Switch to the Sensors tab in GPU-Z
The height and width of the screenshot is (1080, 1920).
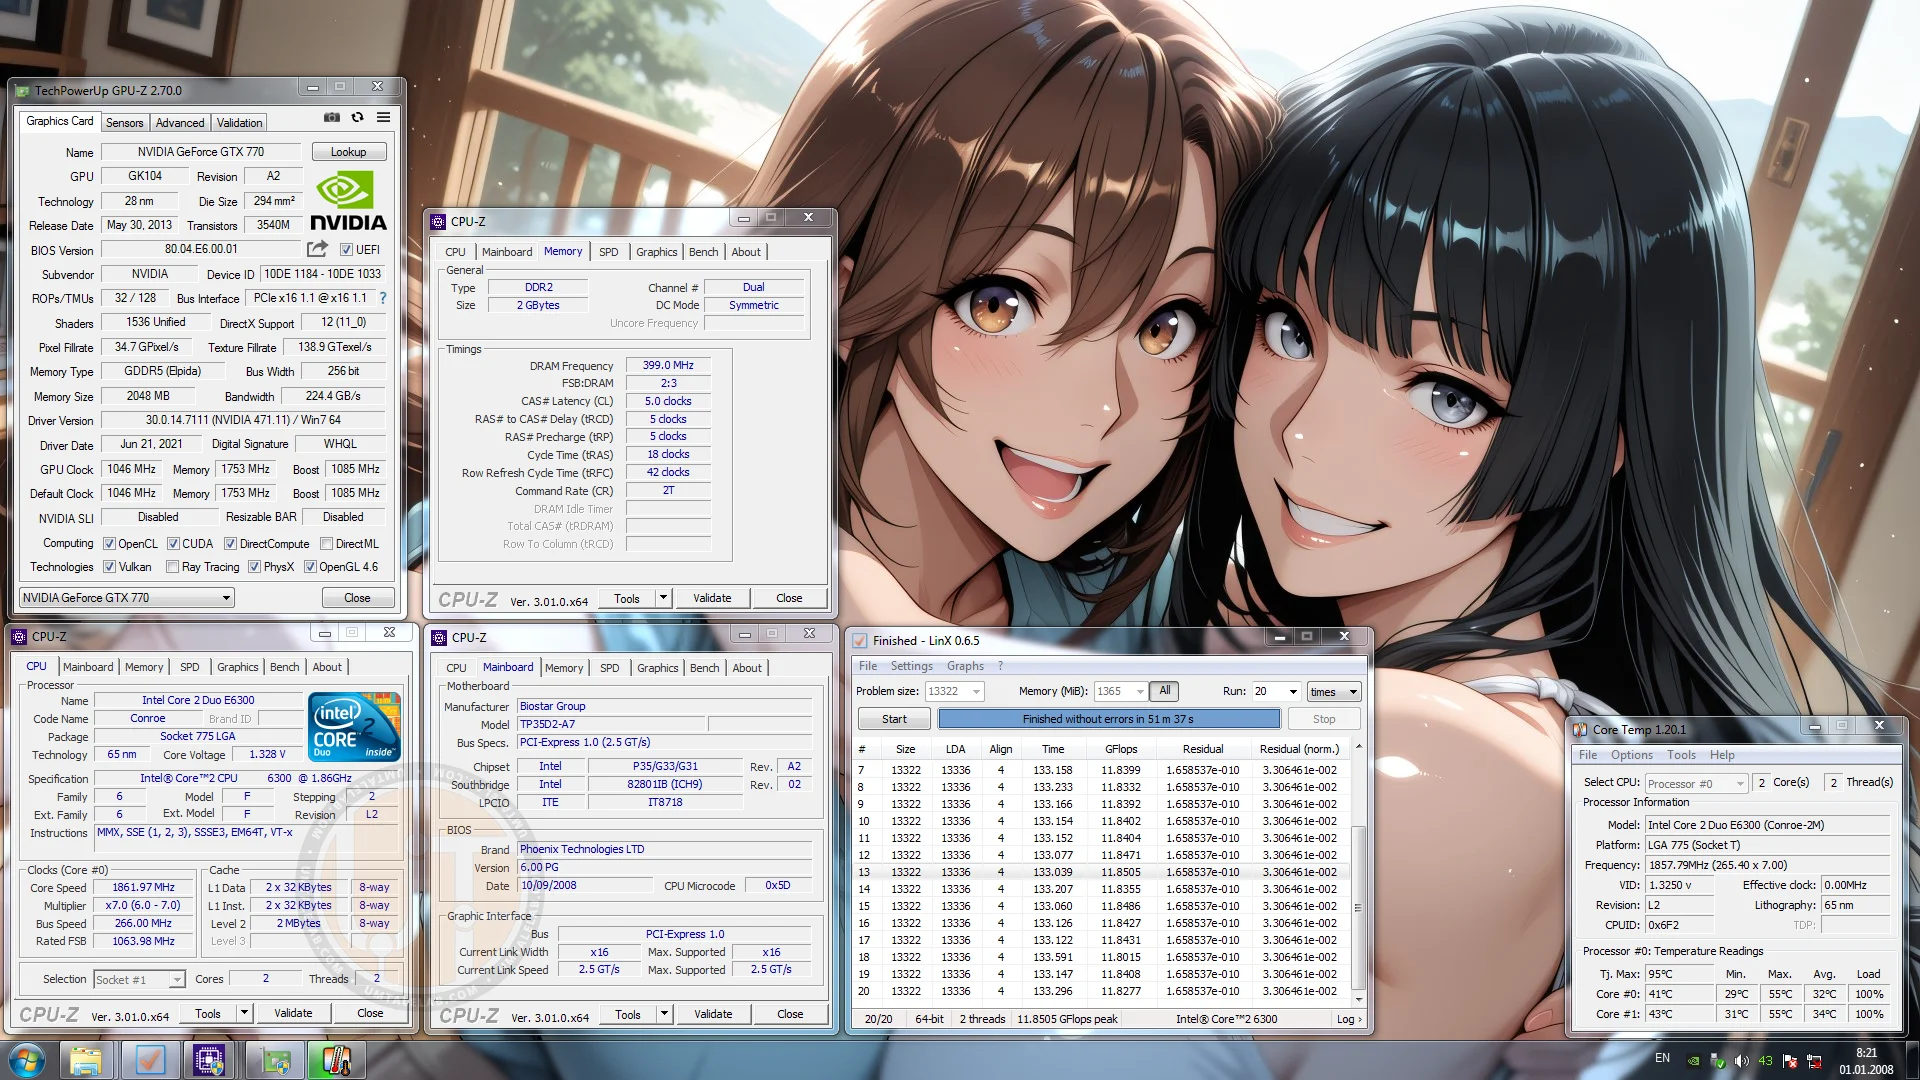[x=124, y=123]
